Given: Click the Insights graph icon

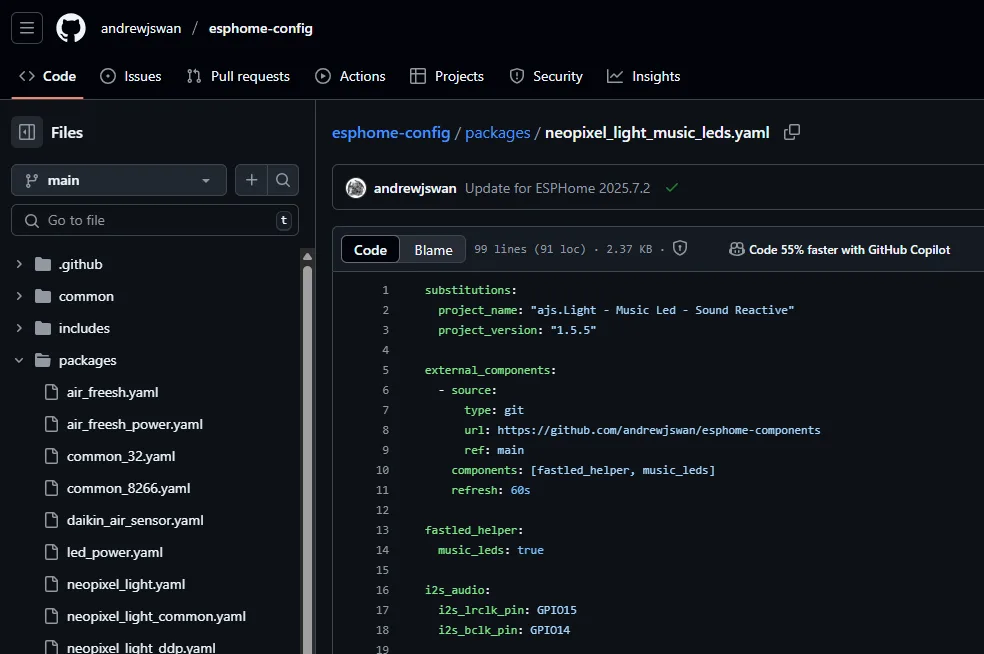Looking at the screenshot, I should click(615, 76).
